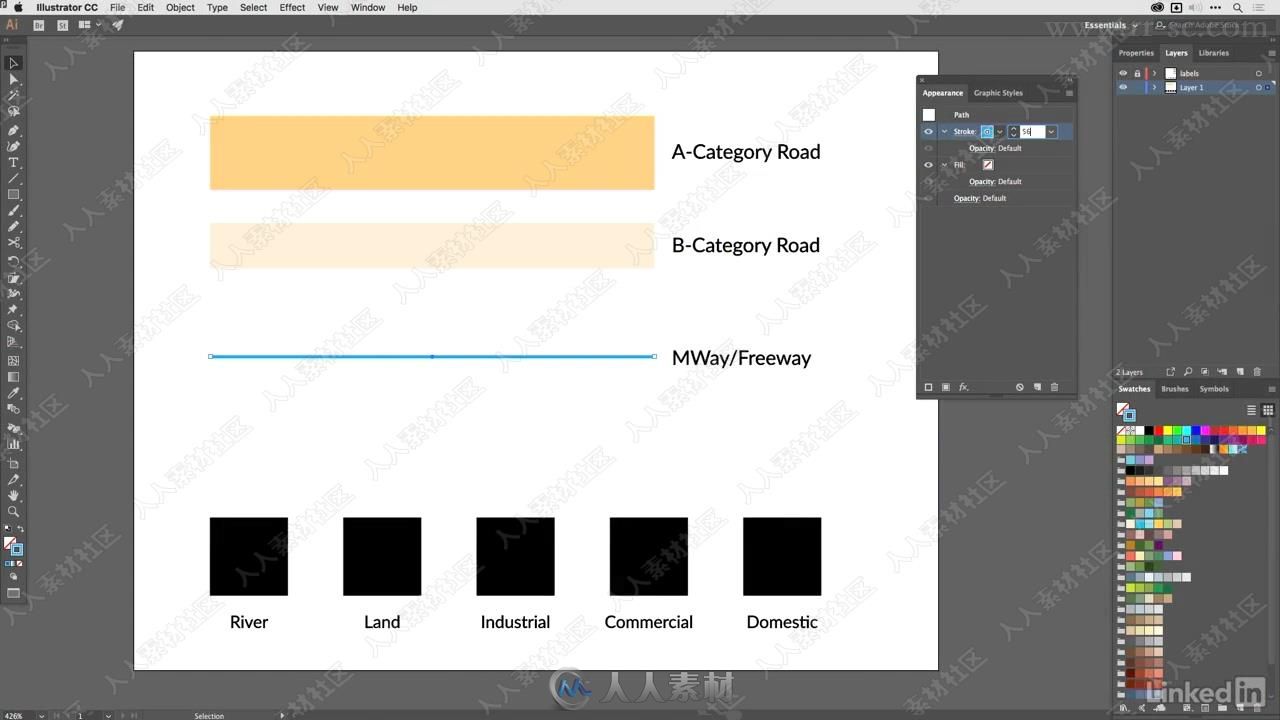Switch Swatches panel to thumbnail view
Image resolution: width=1280 pixels, height=720 pixels.
point(1268,410)
